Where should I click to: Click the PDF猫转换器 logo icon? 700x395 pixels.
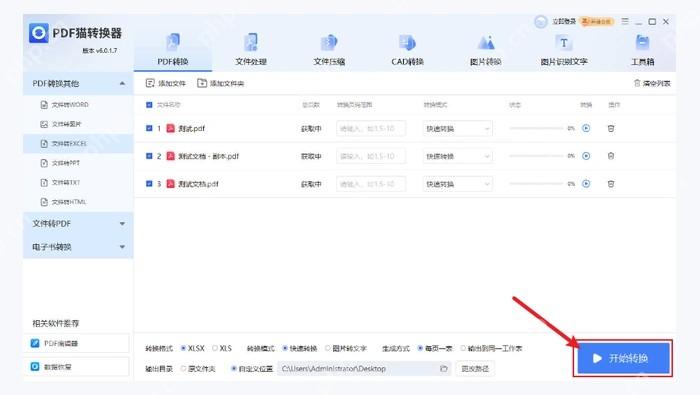[x=39, y=33]
